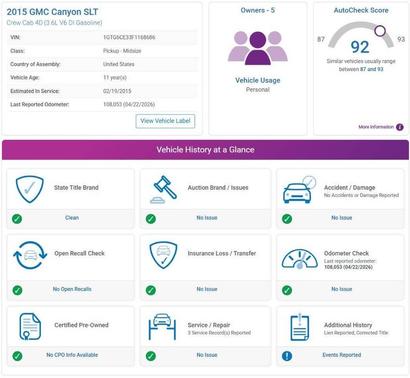Click the green check beside Clean
Screen dimensions: 410x378
click(x=17, y=219)
